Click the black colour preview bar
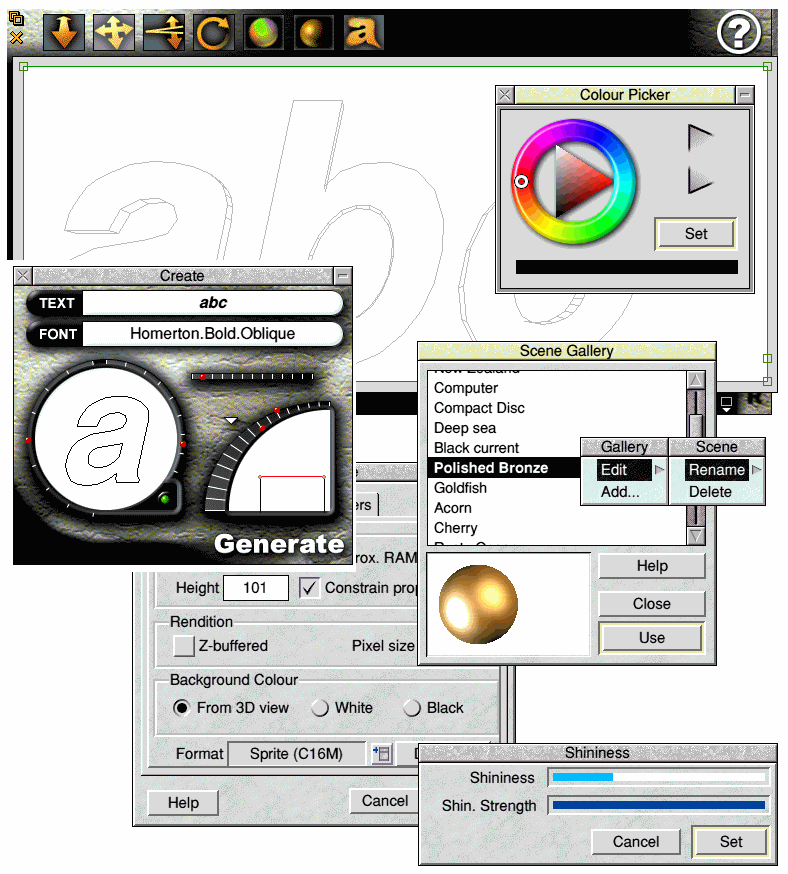This screenshot has height=874, width=788. click(626, 267)
